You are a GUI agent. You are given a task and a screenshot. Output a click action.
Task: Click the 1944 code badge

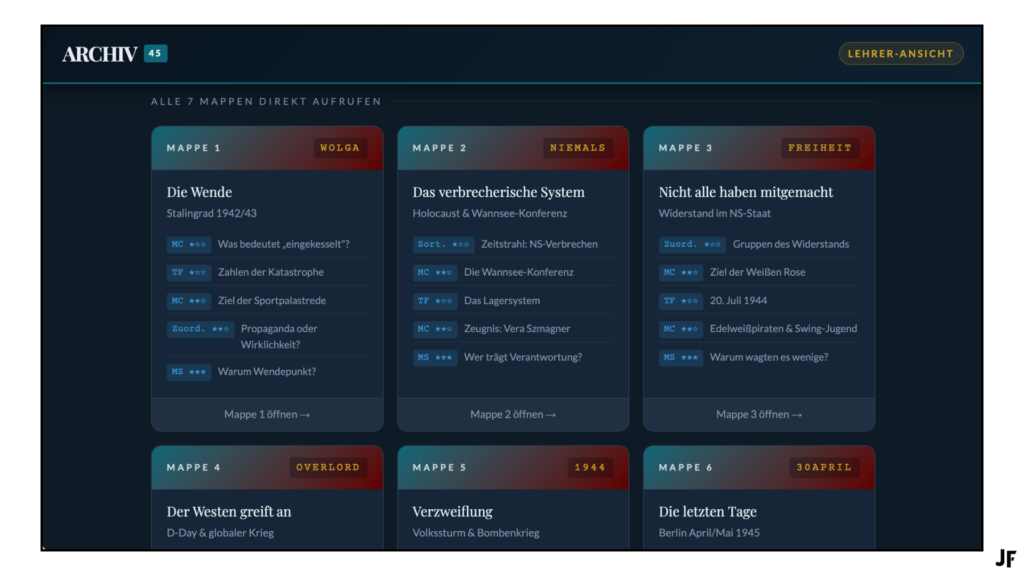(590, 467)
